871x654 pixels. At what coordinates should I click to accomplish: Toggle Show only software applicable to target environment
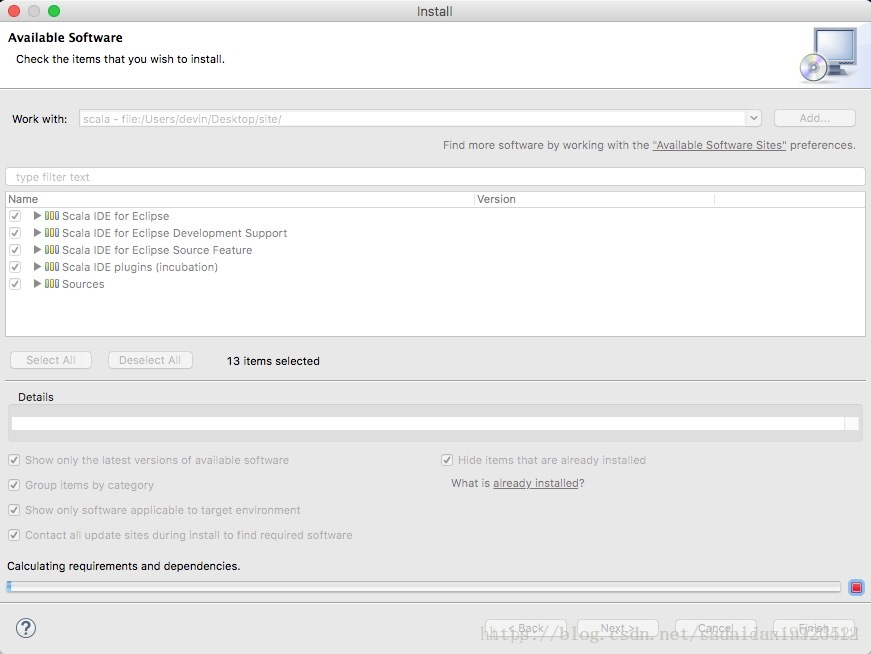(x=14, y=510)
